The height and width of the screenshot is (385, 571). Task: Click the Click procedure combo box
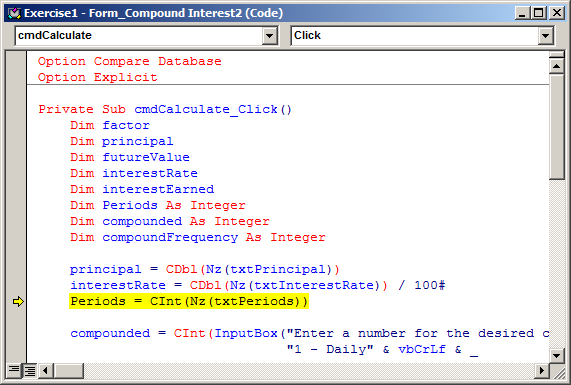click(x=422, y=36)
